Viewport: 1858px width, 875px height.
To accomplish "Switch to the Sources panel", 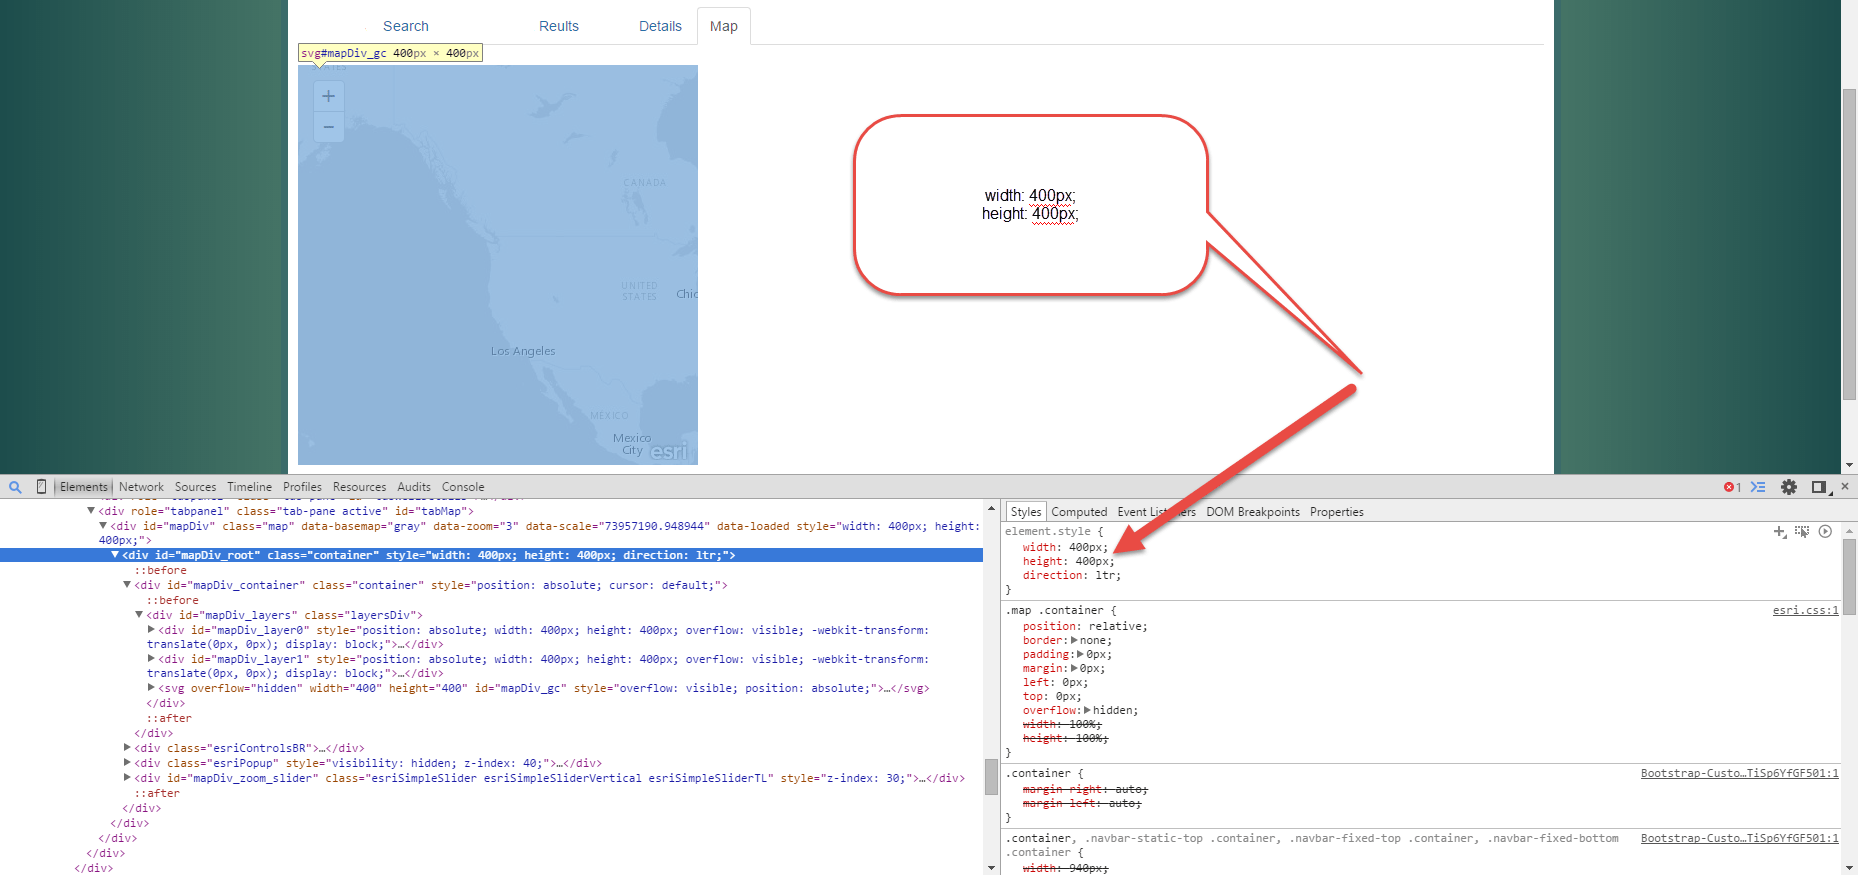I will point(195,487).
